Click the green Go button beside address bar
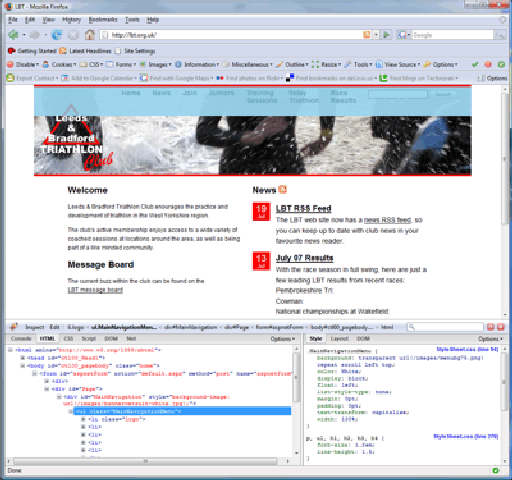Viewport: 512px width, 480px height. [387, 35]
